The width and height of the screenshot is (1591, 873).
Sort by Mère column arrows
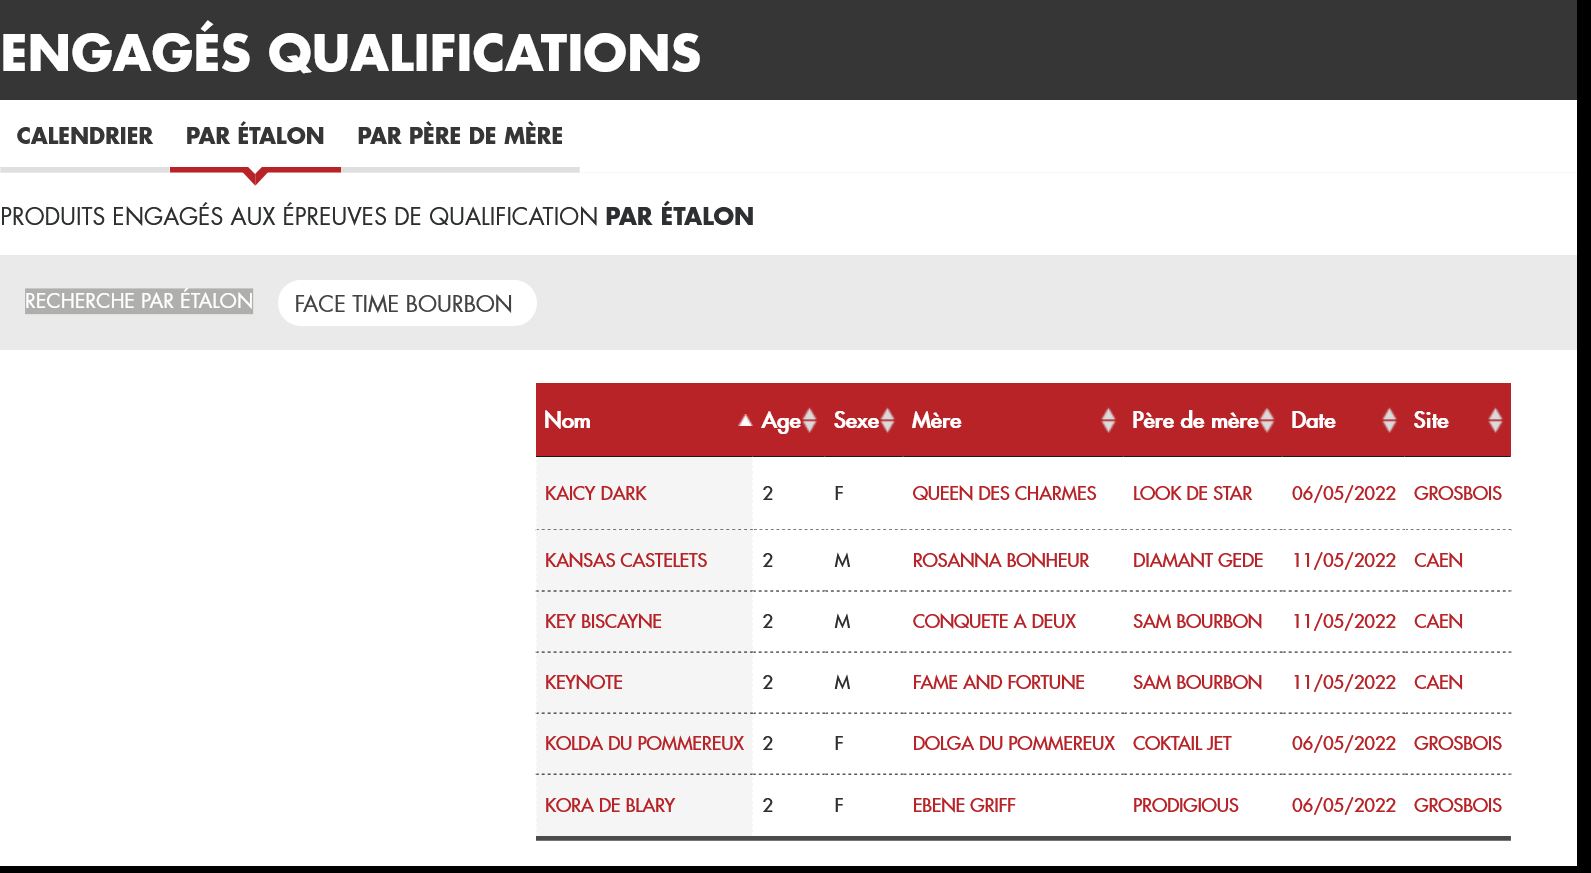pyautogui.click(x=1108, y=421)
